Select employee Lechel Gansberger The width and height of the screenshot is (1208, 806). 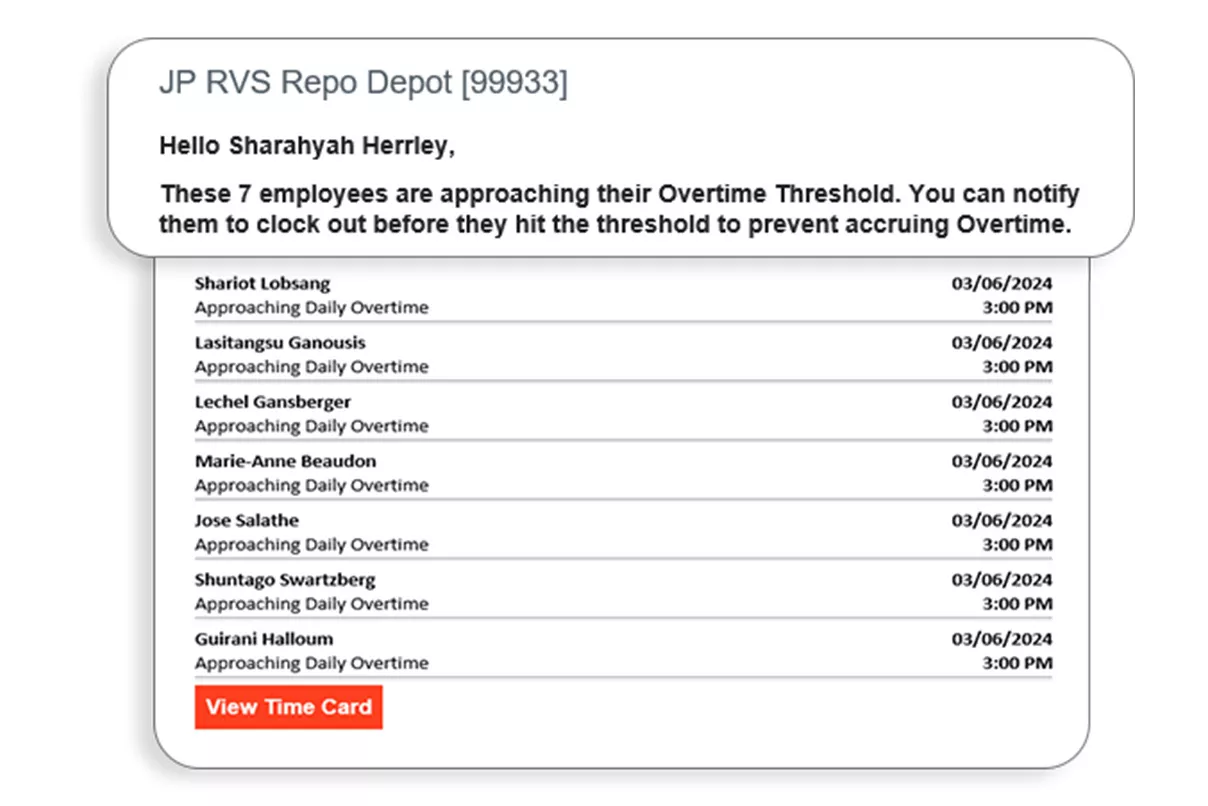273,402
